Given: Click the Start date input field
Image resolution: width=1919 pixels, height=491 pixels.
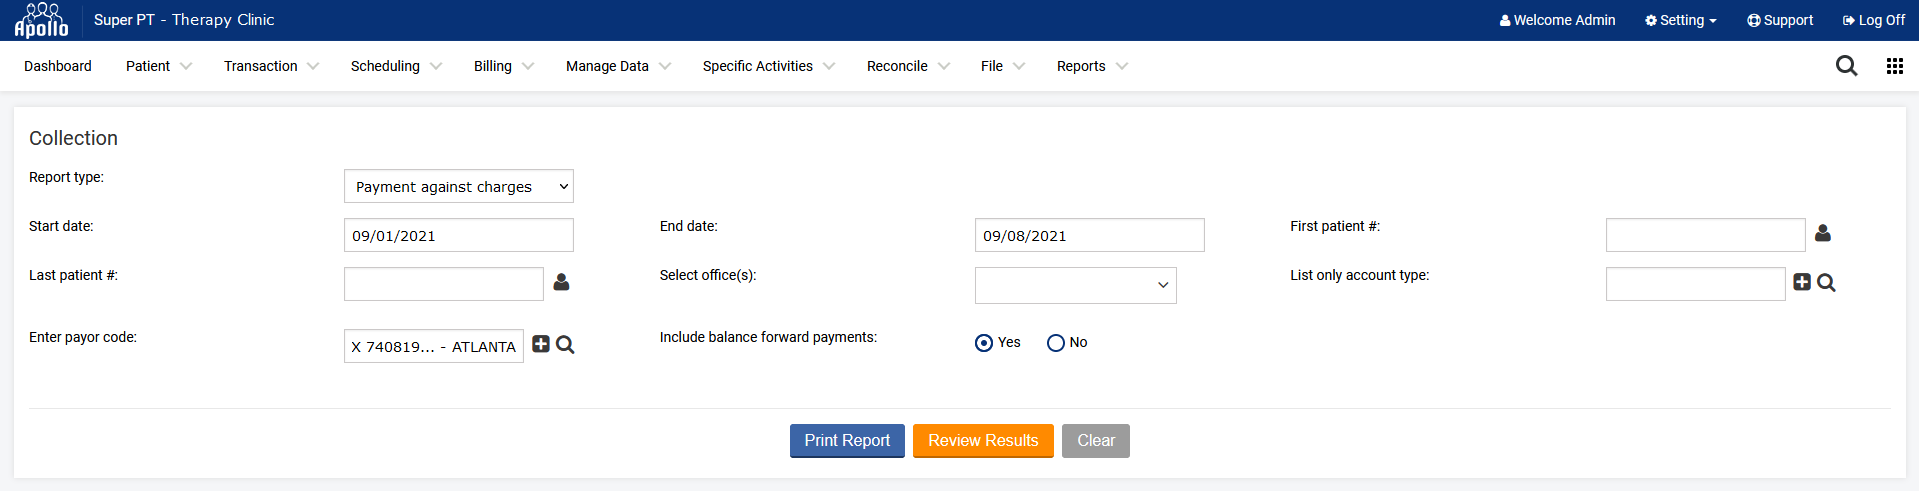Looking at the screenshot, I should tap(458, 236).
